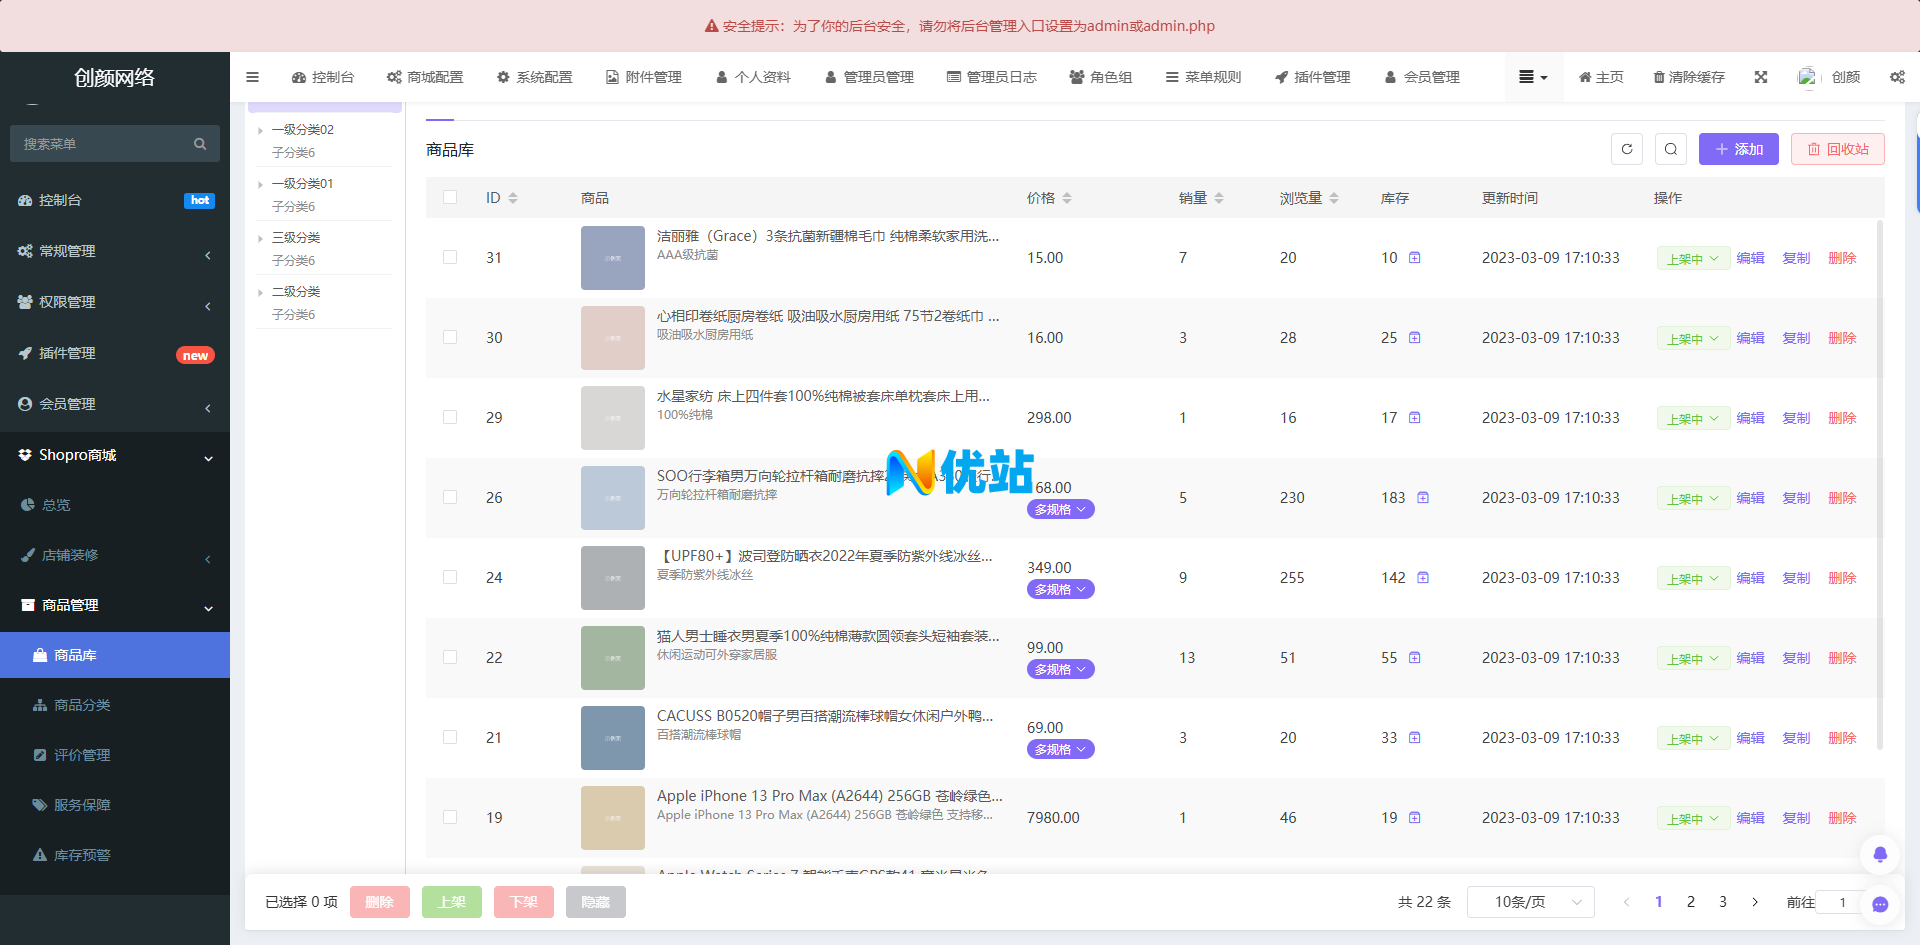Click the purple 添加 button
1920x945 pixels.
1738,149
